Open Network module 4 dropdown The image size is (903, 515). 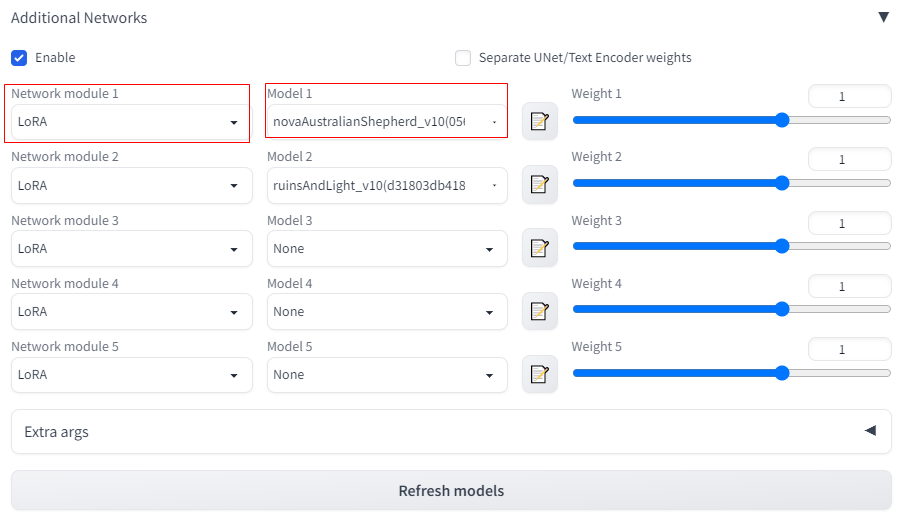point(132,312)
